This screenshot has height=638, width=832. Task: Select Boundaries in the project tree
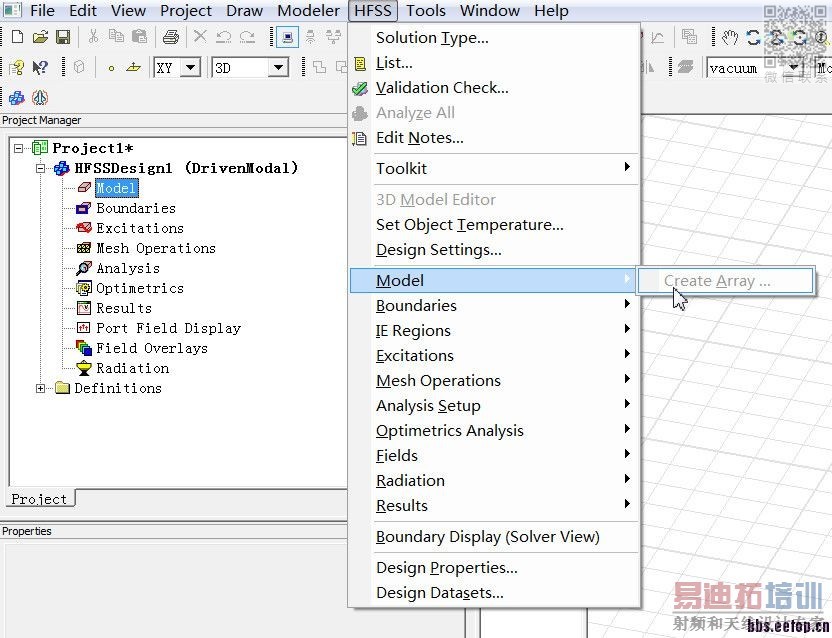pos(136,208)
